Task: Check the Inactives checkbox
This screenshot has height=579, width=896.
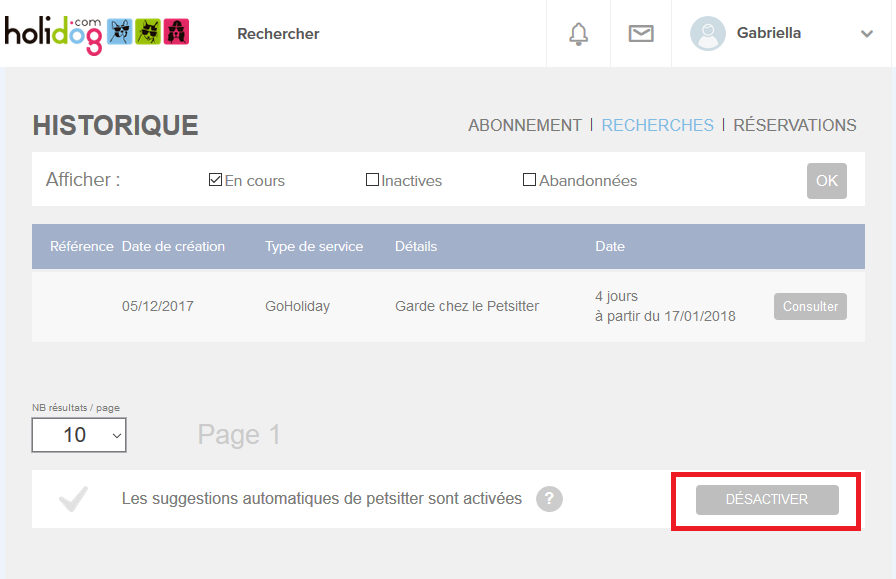Action: 372,181
